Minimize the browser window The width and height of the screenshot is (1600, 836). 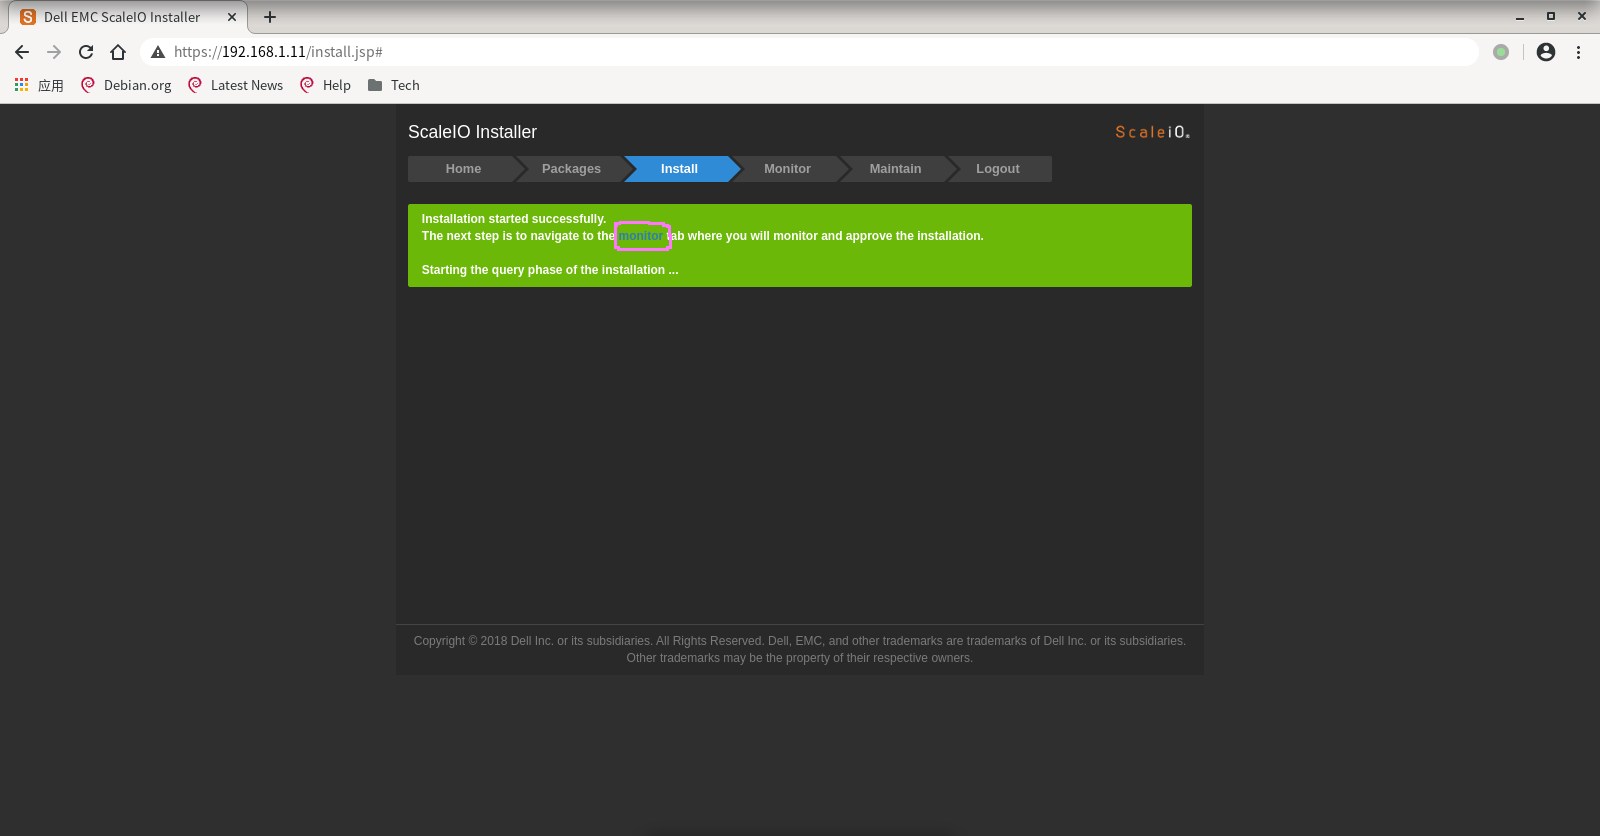click(x=1520, y=17)
